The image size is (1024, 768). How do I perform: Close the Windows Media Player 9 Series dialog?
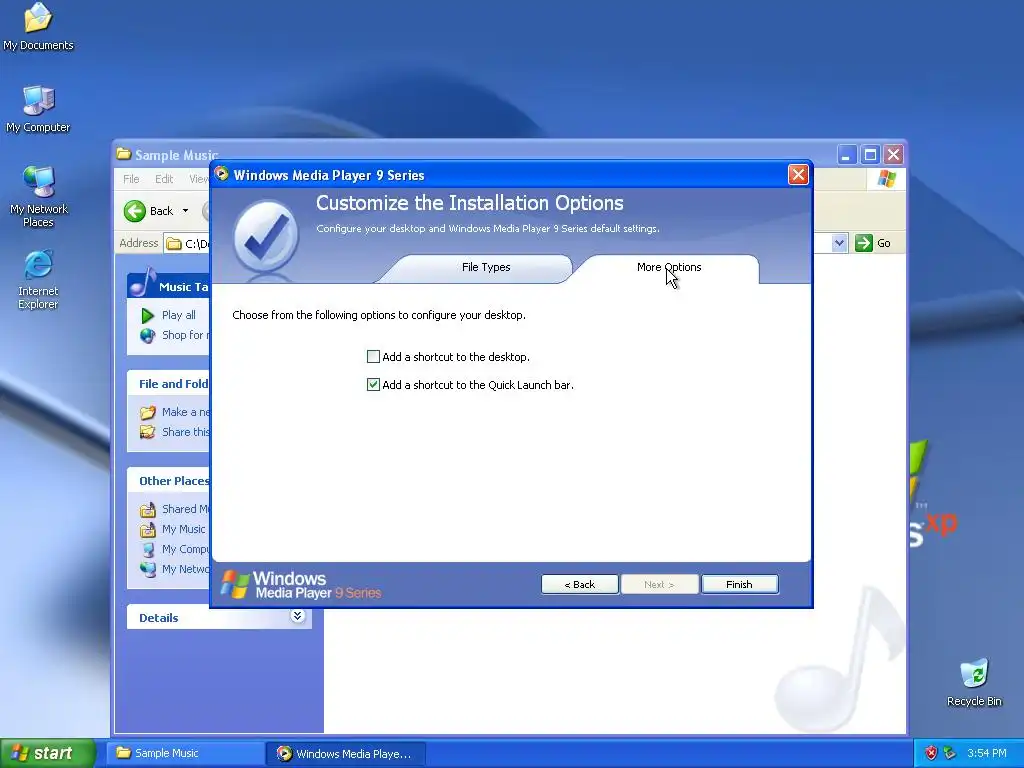[798, 174]
